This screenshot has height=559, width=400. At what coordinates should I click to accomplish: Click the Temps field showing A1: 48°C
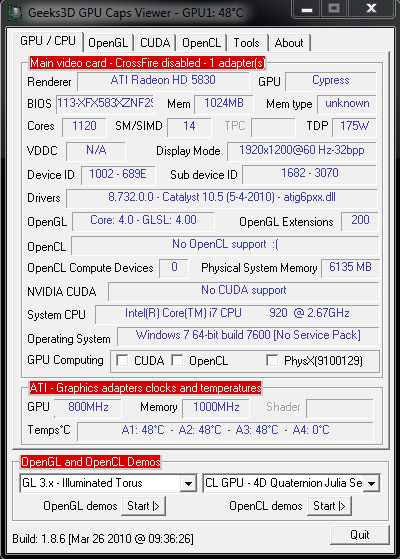point(225,431)
